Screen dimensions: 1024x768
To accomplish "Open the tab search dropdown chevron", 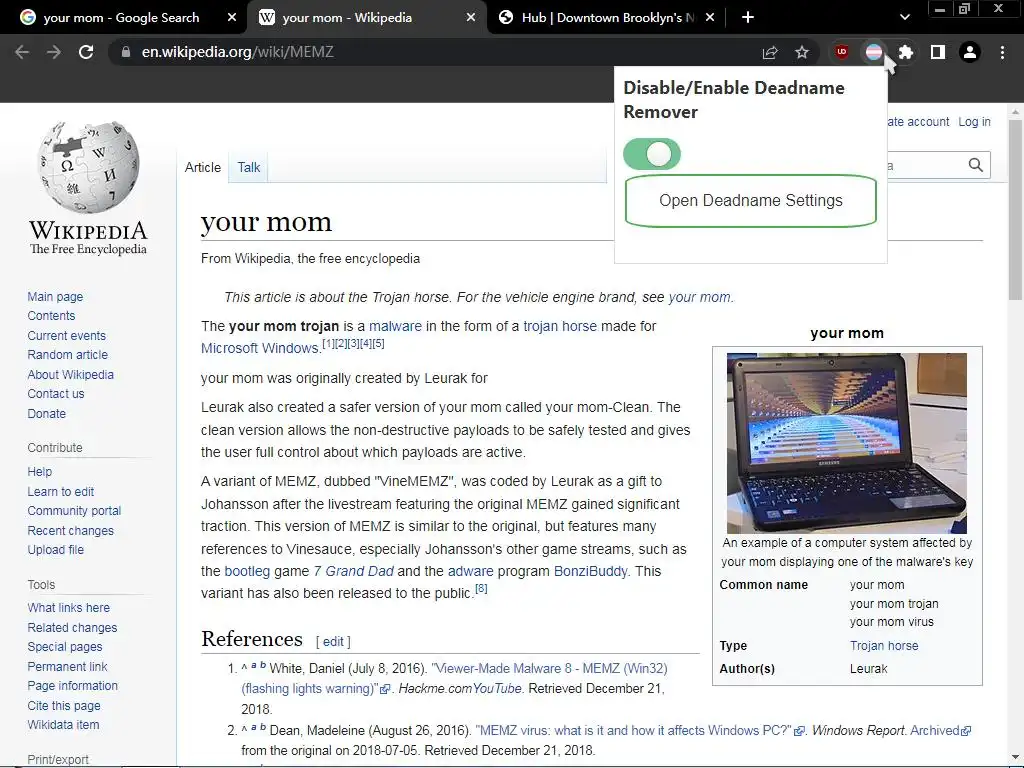I will coord(904,18).
